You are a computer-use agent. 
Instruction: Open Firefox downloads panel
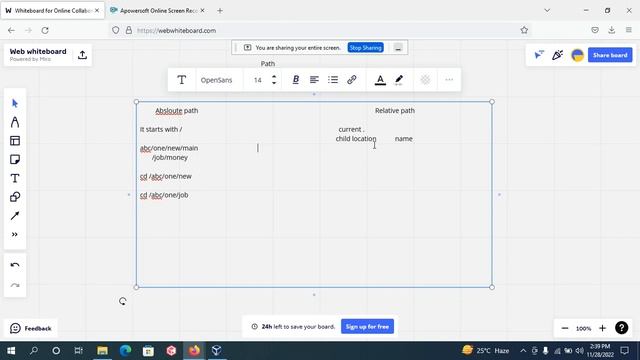(x=611, y=30)
